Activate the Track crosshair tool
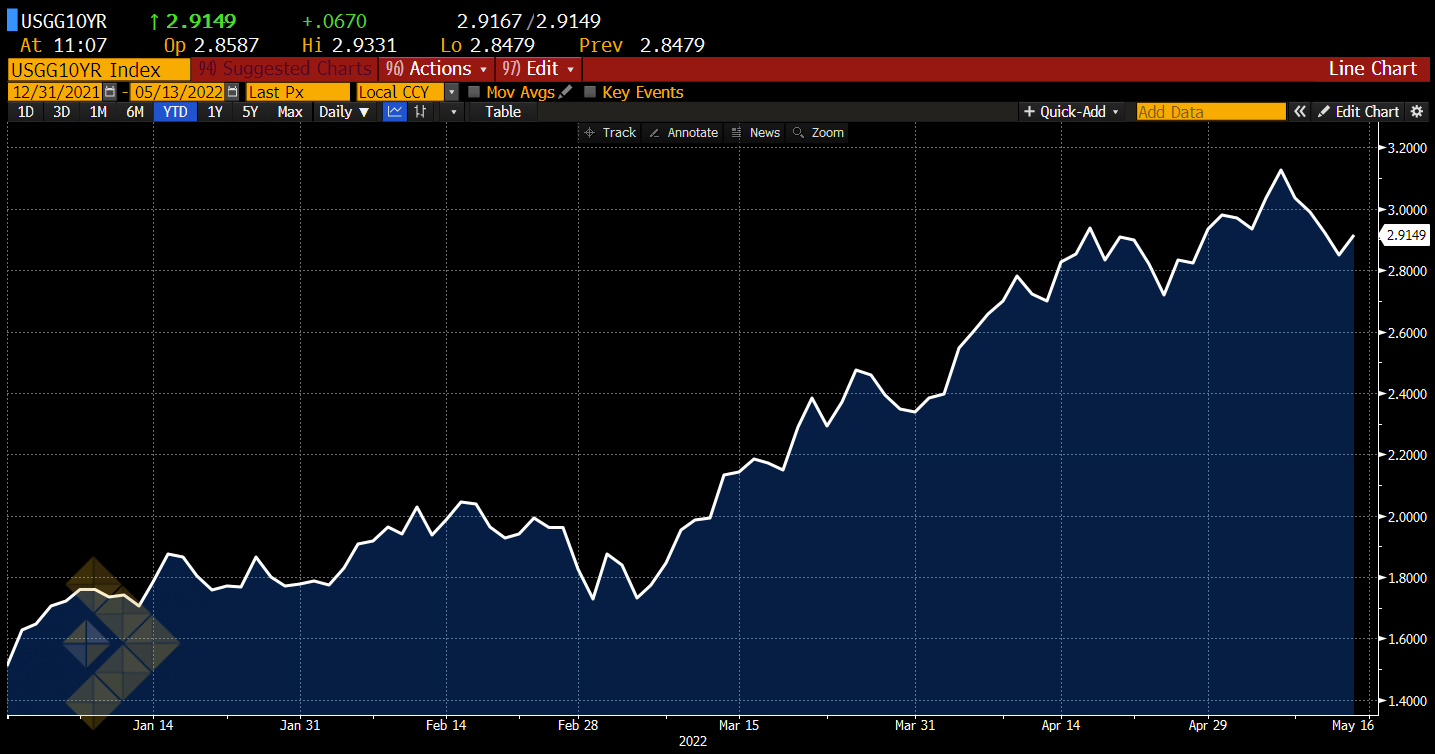 tap(609, 132)
